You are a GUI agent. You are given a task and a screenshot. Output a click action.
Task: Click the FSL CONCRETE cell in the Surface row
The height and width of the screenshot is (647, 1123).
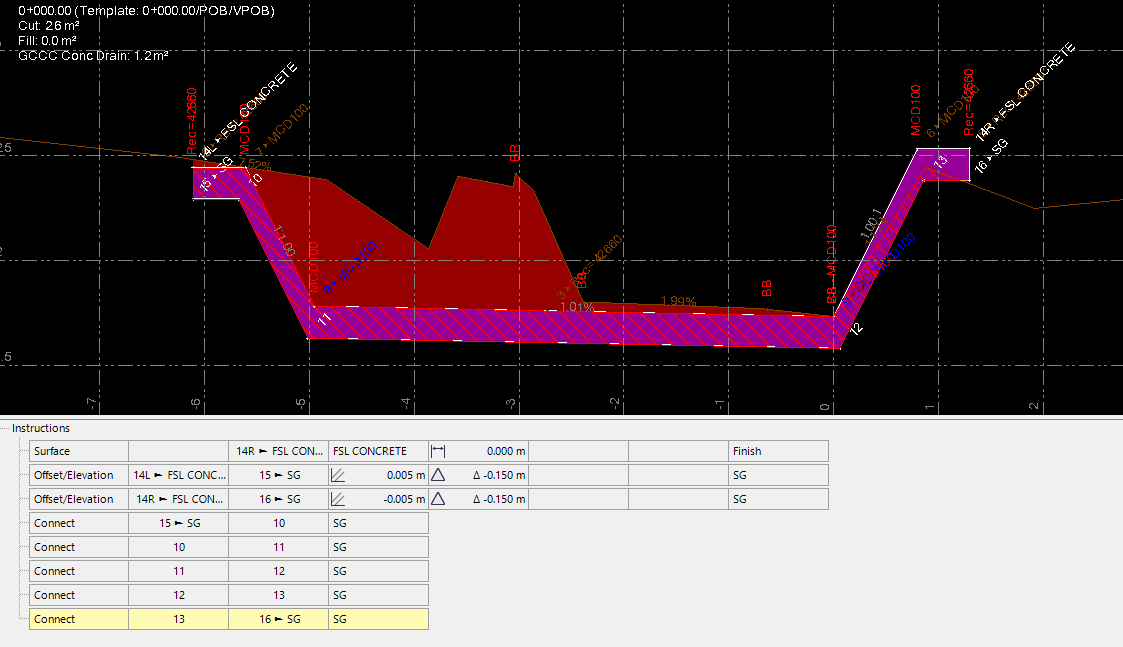pyautogui.click(x=378, y=451)
